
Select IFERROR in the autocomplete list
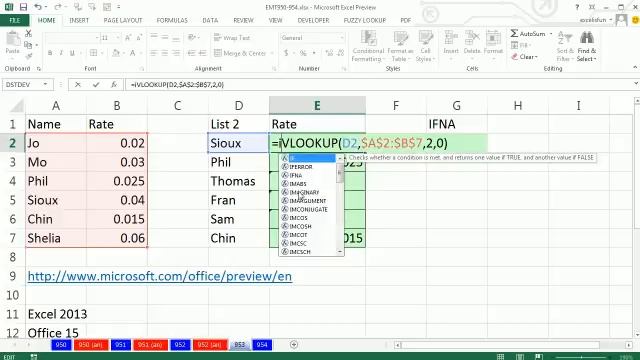(x=301, y=167)
